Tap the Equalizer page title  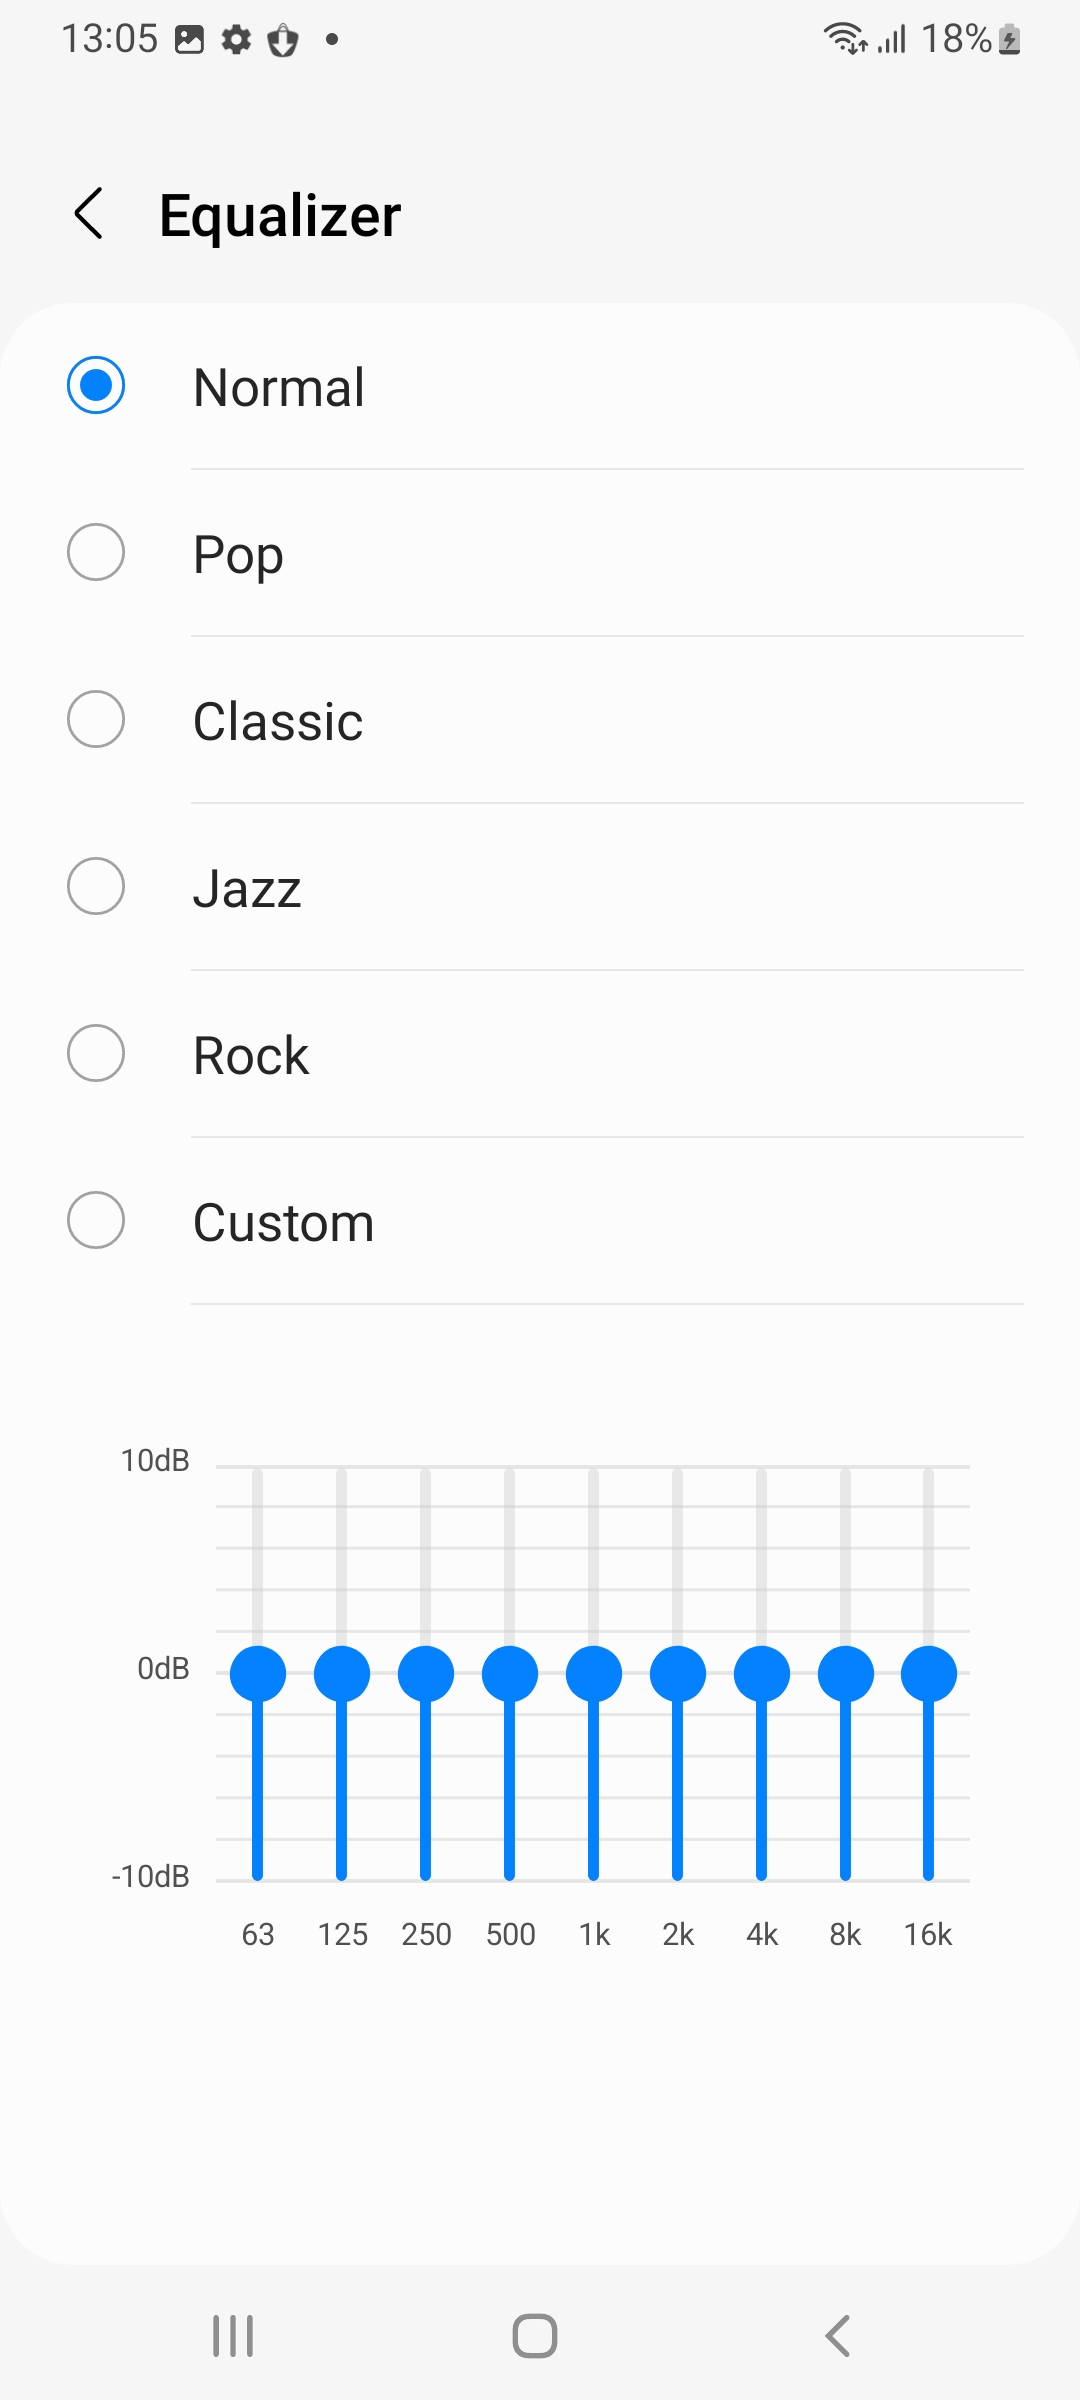pos(280,216)
